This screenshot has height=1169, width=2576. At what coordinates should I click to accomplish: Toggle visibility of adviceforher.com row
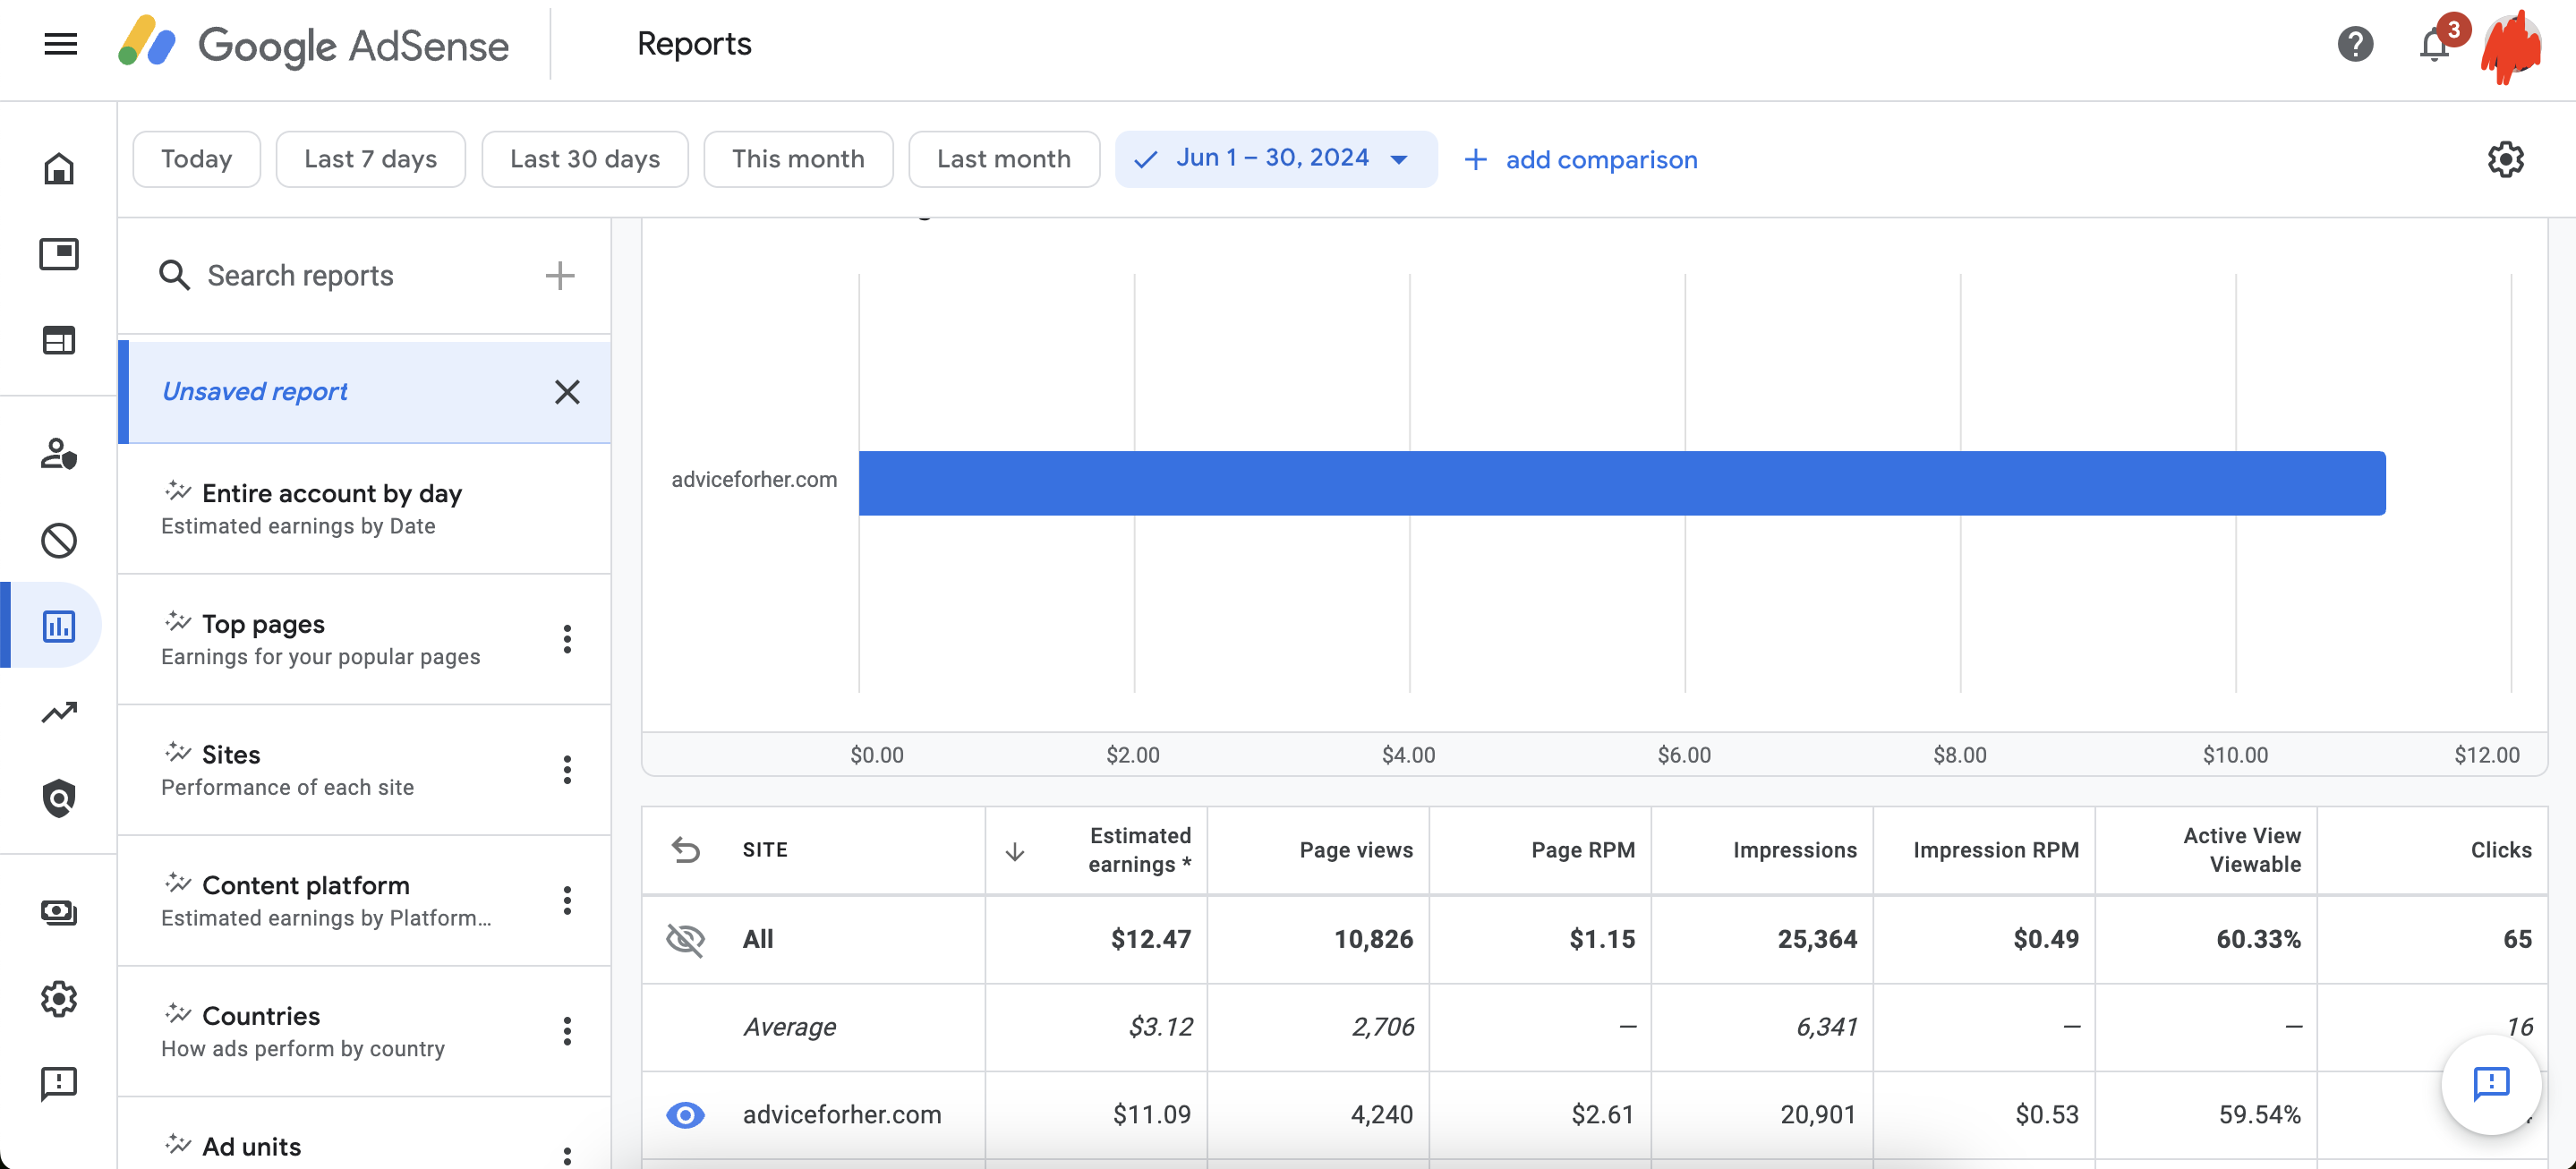pos(685,1114)
